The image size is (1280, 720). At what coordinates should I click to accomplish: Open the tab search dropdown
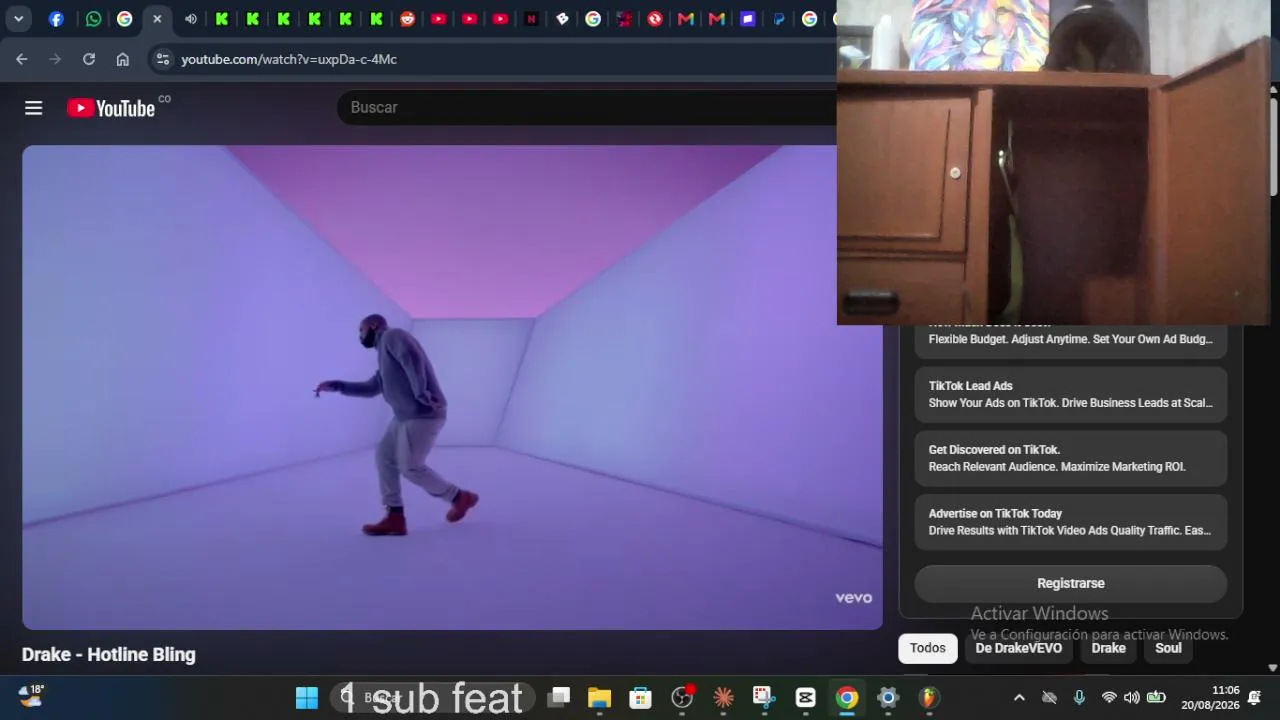tap(18, 18)
